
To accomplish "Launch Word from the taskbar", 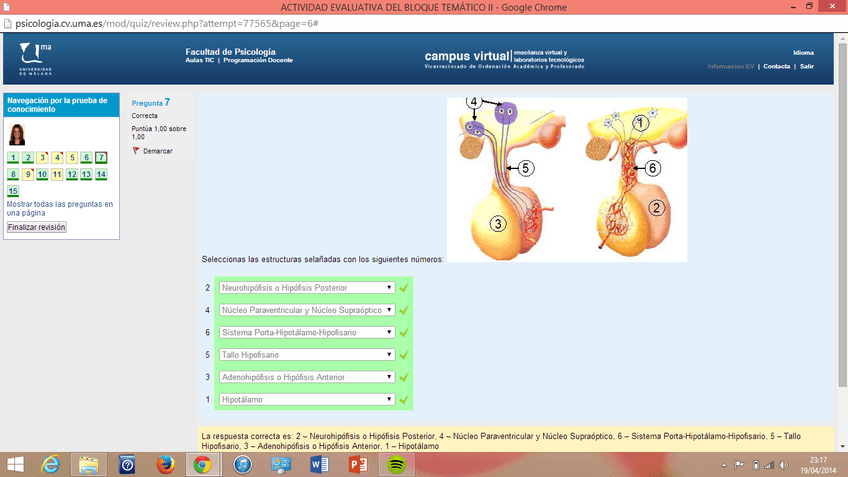I will pos(320,464).
